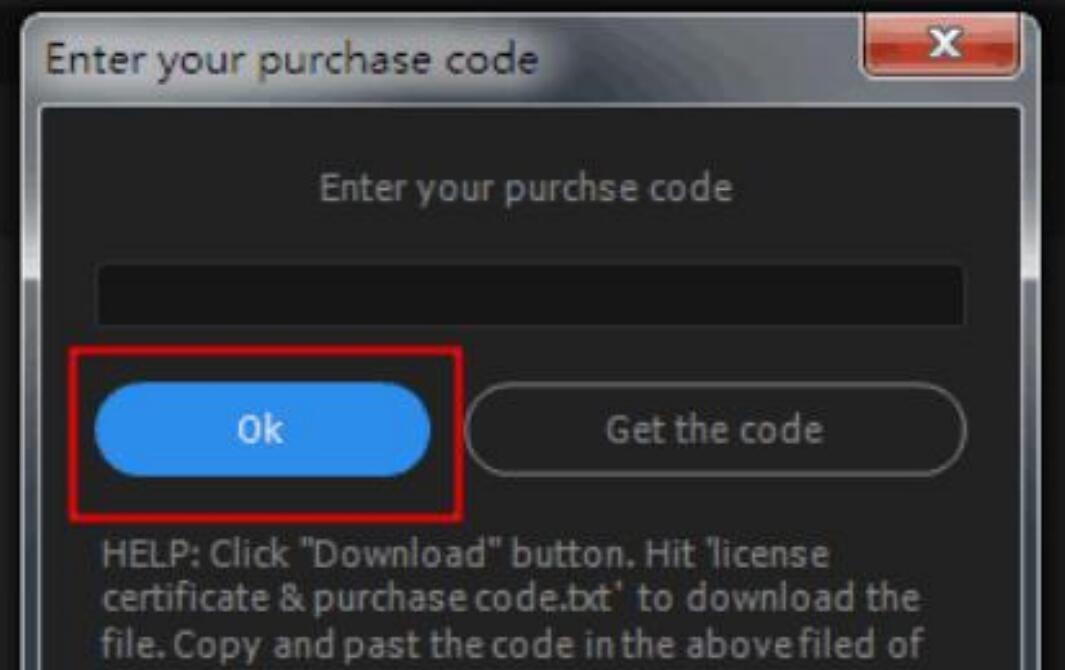
Task: Focus the purchase code text field
Action: (x=530, y=295)
